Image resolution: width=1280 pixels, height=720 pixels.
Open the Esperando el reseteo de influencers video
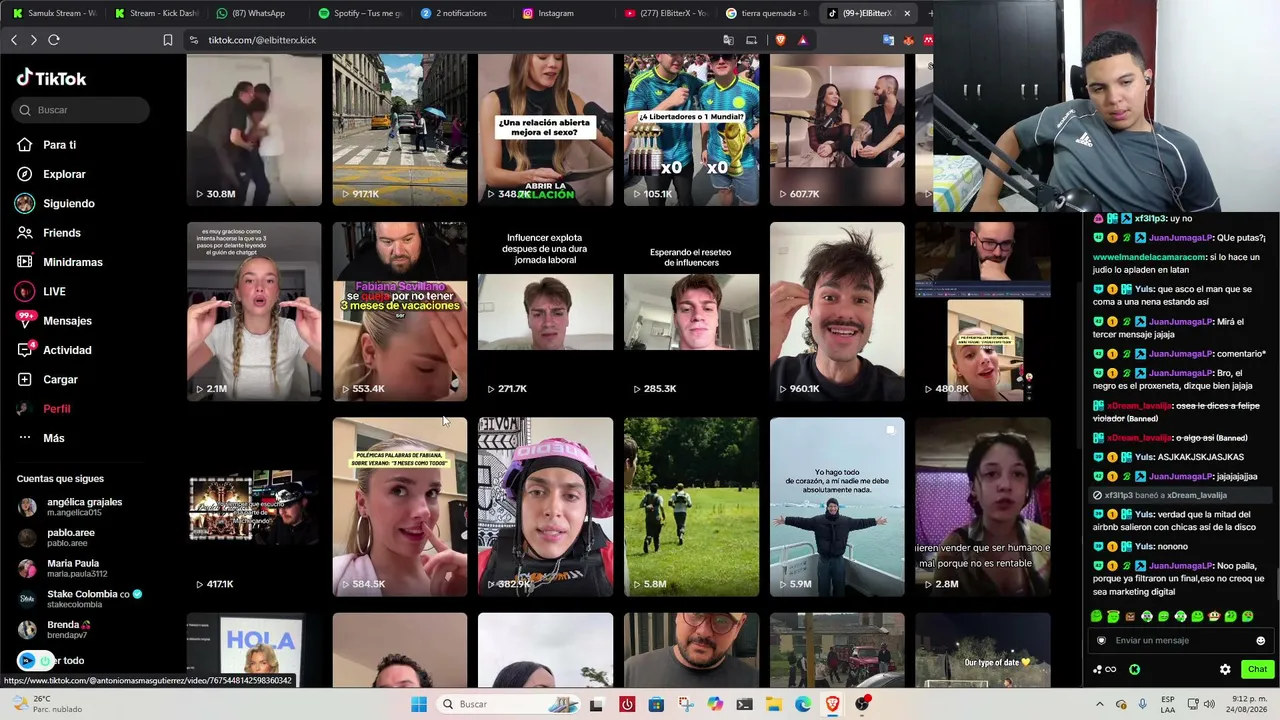tap(691, 311)
